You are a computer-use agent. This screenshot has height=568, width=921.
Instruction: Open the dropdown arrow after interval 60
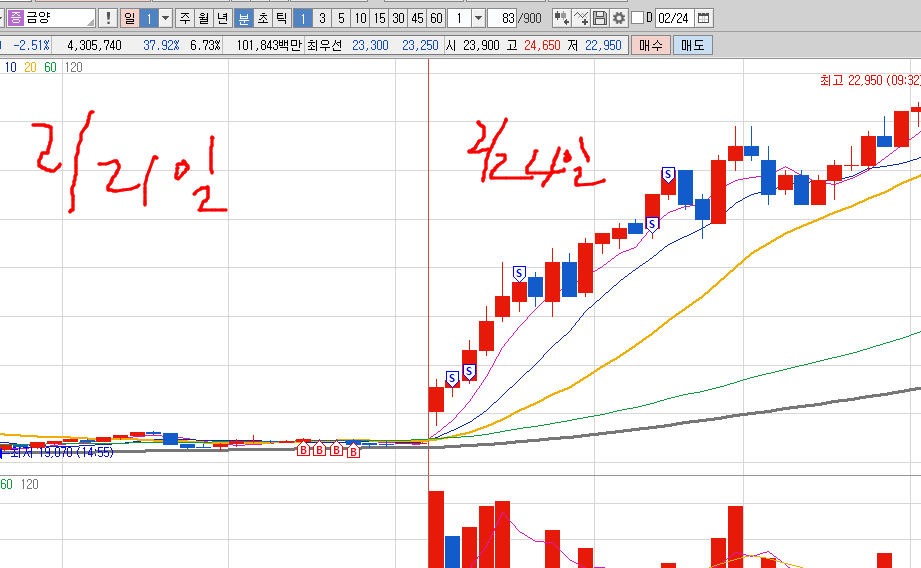pyautogui.click(x=477, y=18)
